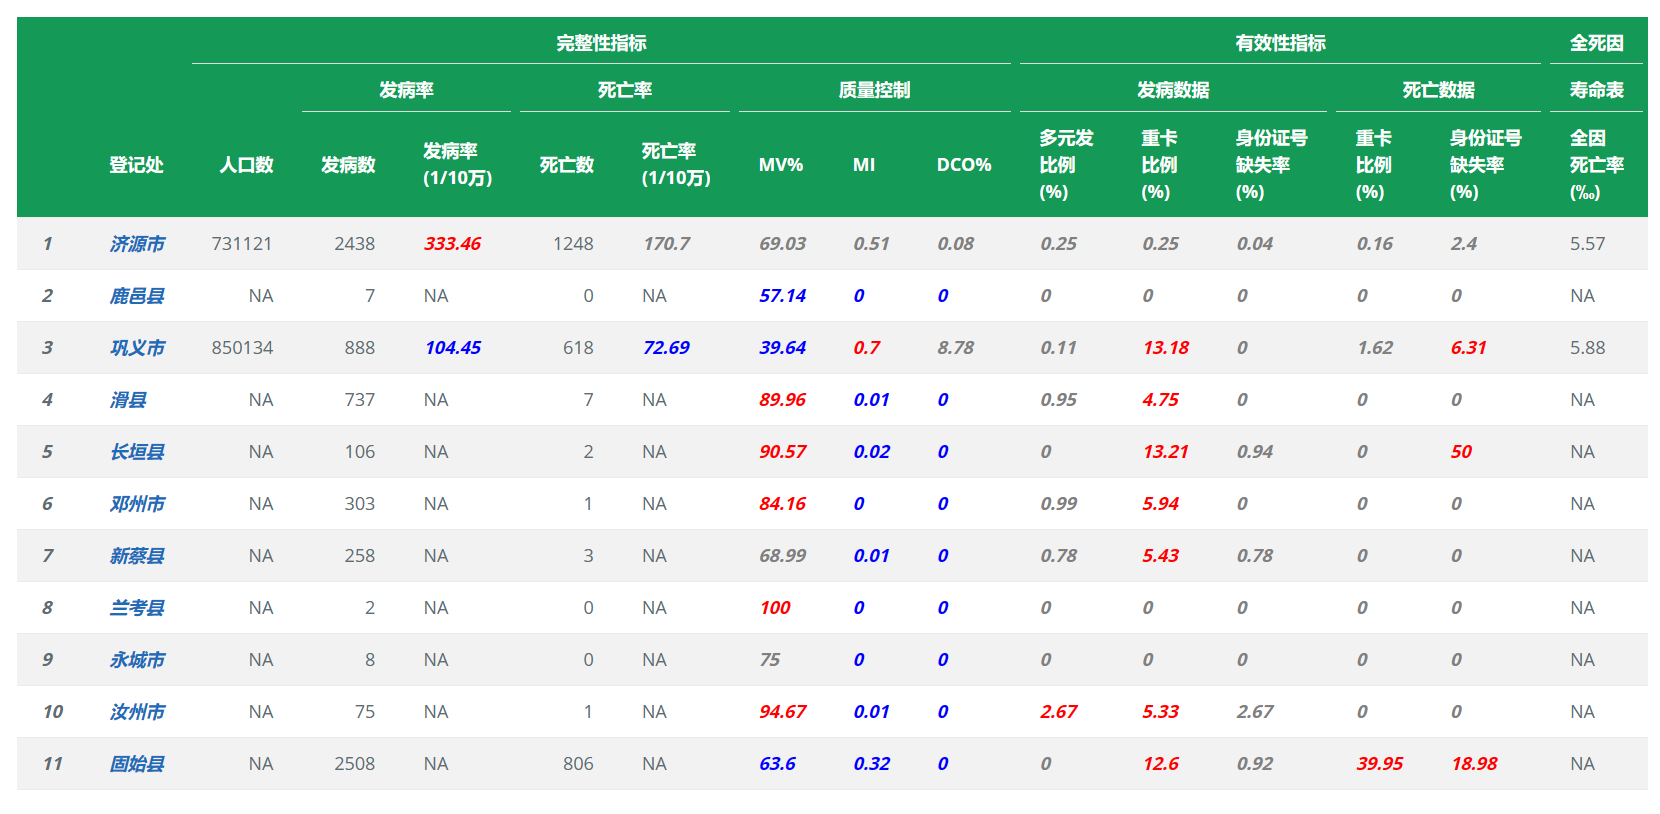
Task: Open the 滑县 registry link
Action: (x=128, y=400)
